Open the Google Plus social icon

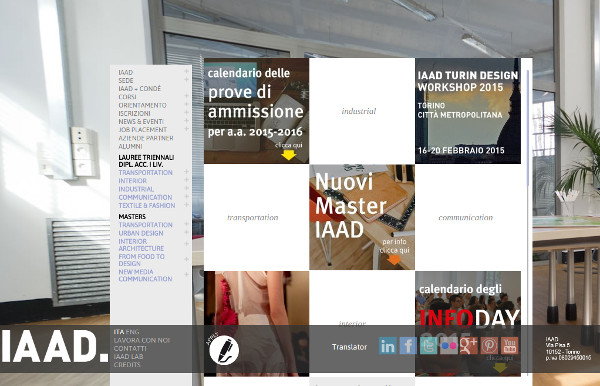(x=469, y=346)
